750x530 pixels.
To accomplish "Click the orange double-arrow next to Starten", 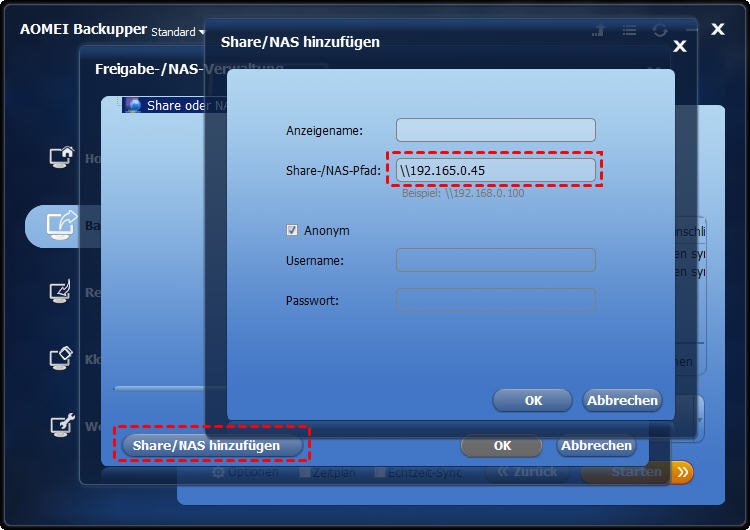I will click(682, 473).
